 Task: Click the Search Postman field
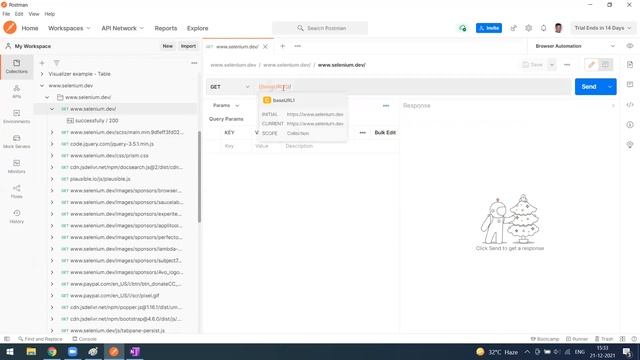click(x=320, y=28)
